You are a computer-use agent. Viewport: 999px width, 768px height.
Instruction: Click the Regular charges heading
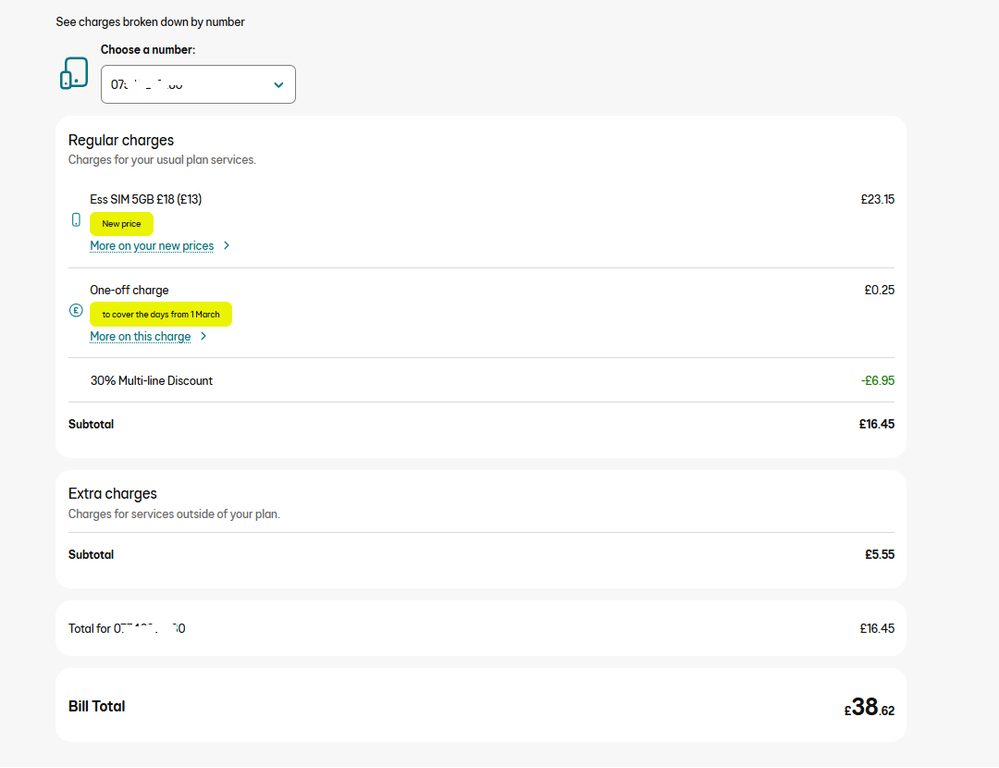pos(121,140)
